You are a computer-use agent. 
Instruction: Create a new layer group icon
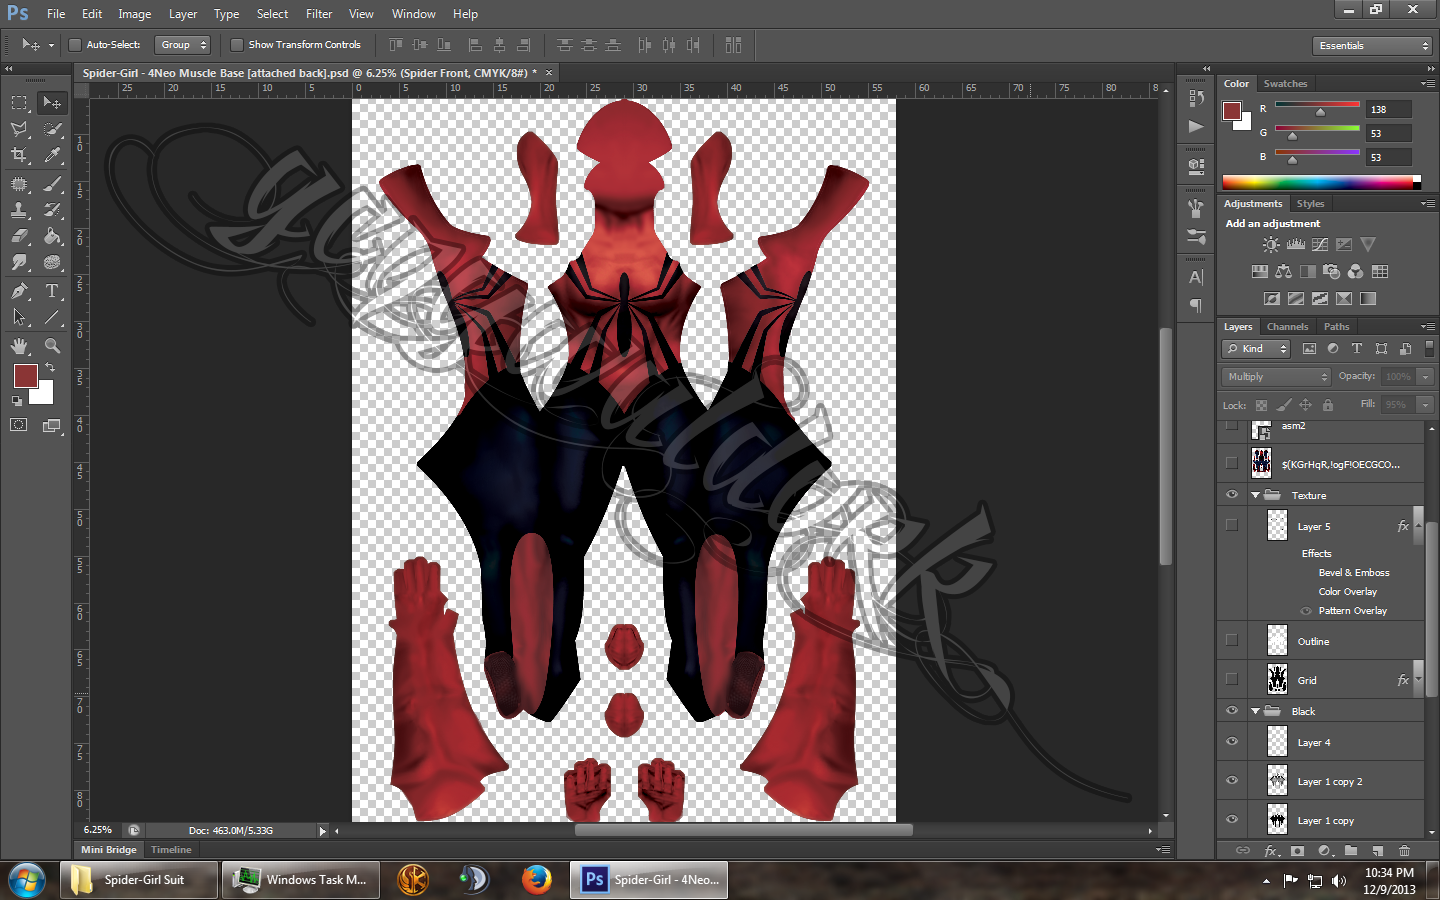coord(1351,851)
